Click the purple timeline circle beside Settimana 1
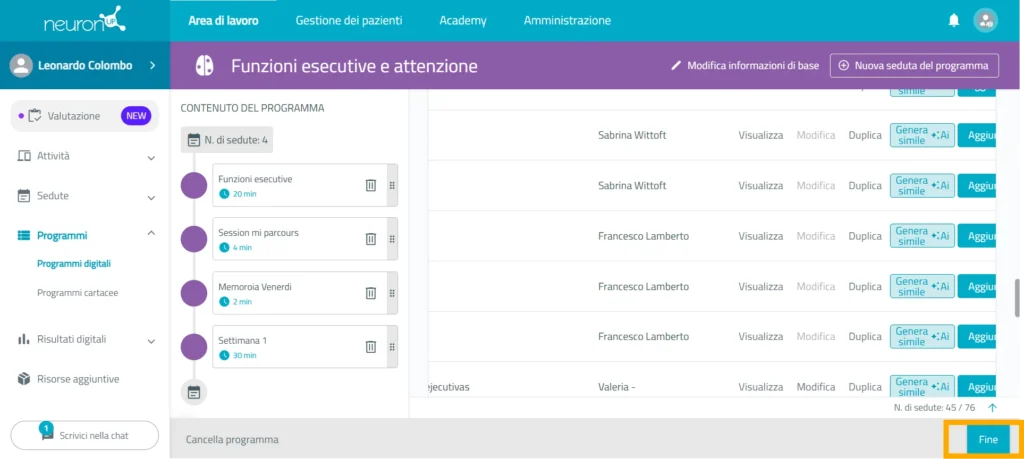1024x459 pixels. click(194, 347)
